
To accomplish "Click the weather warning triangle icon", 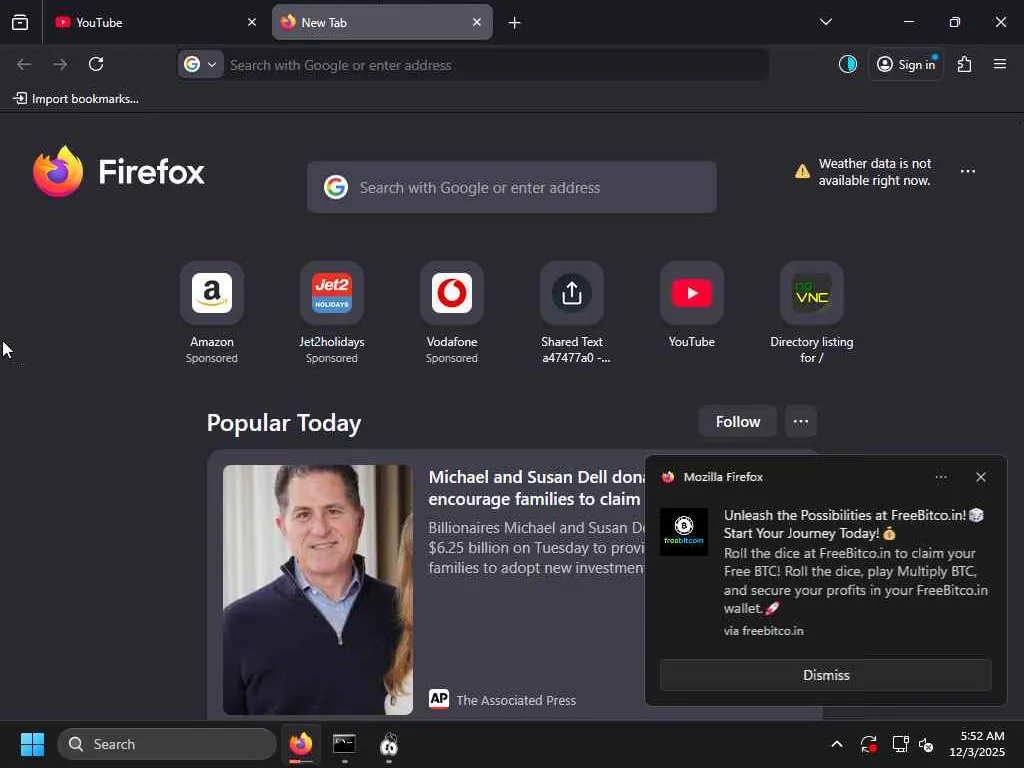I will 802,172.
